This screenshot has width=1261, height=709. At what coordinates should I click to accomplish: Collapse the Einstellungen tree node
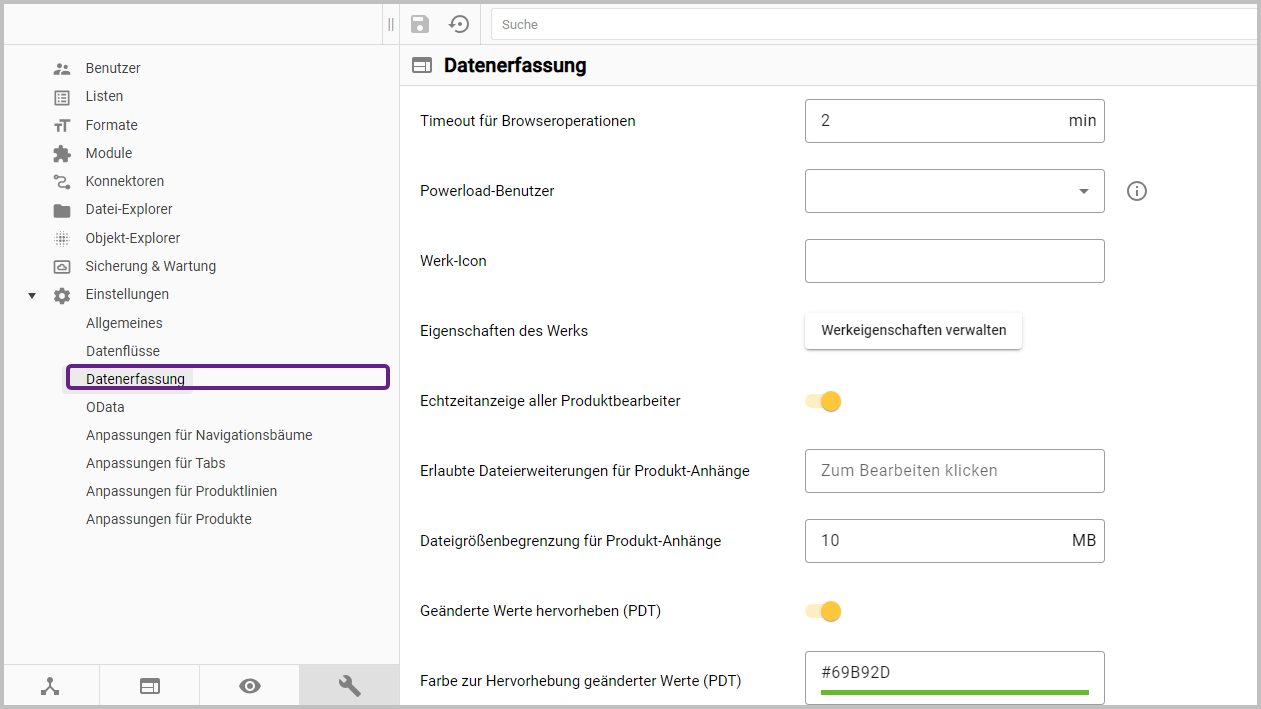(x=32, y=295)
